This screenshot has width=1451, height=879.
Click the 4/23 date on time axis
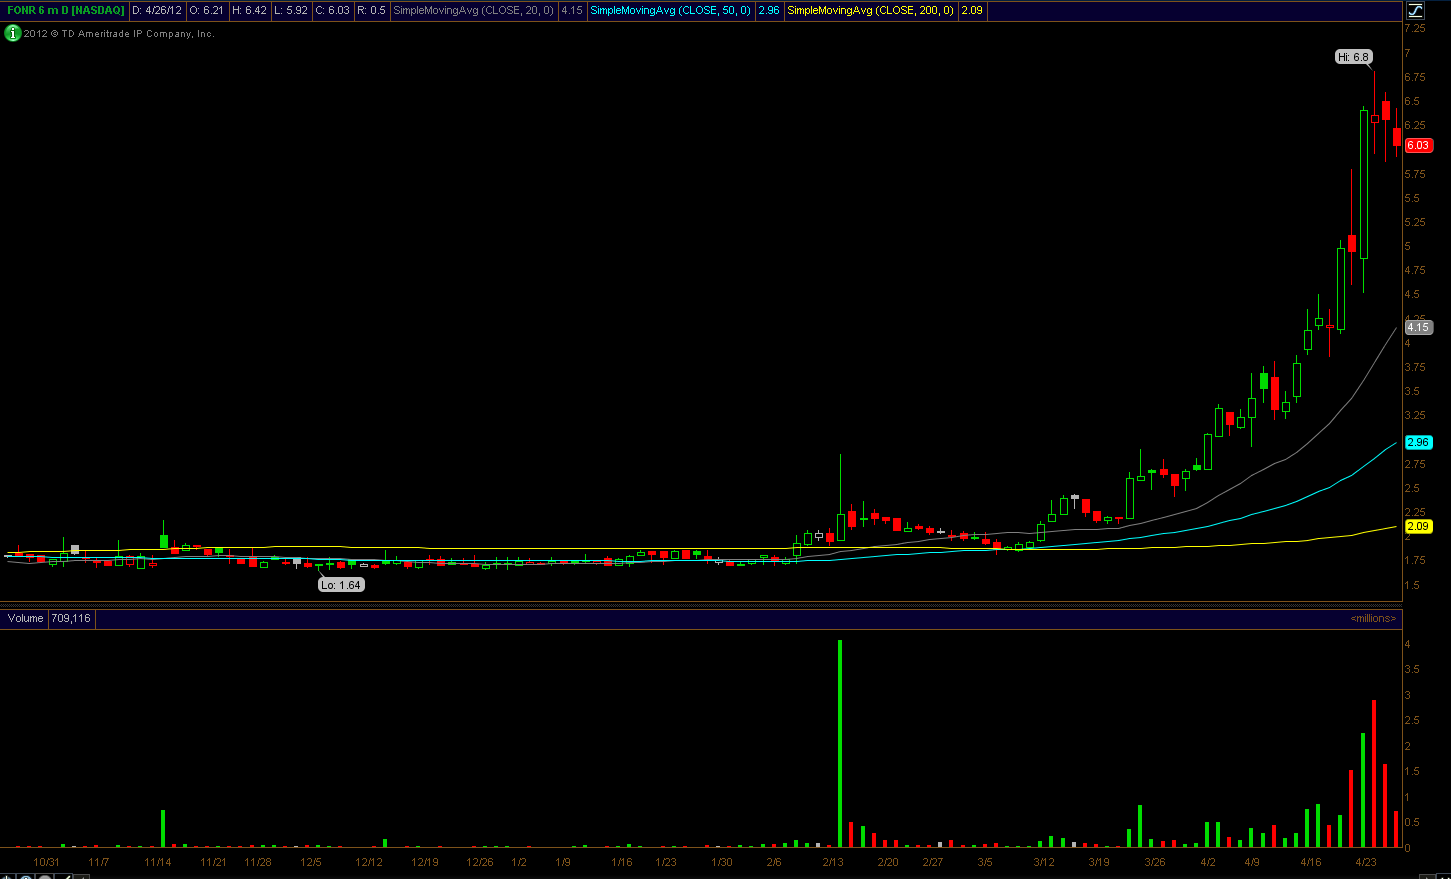(1365, 862)
